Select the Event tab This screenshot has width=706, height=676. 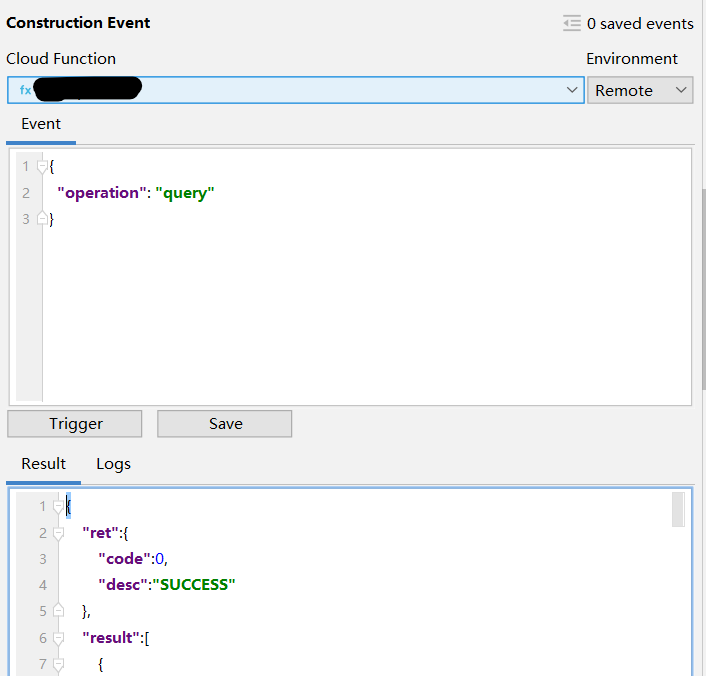click(x=41, y=124)
